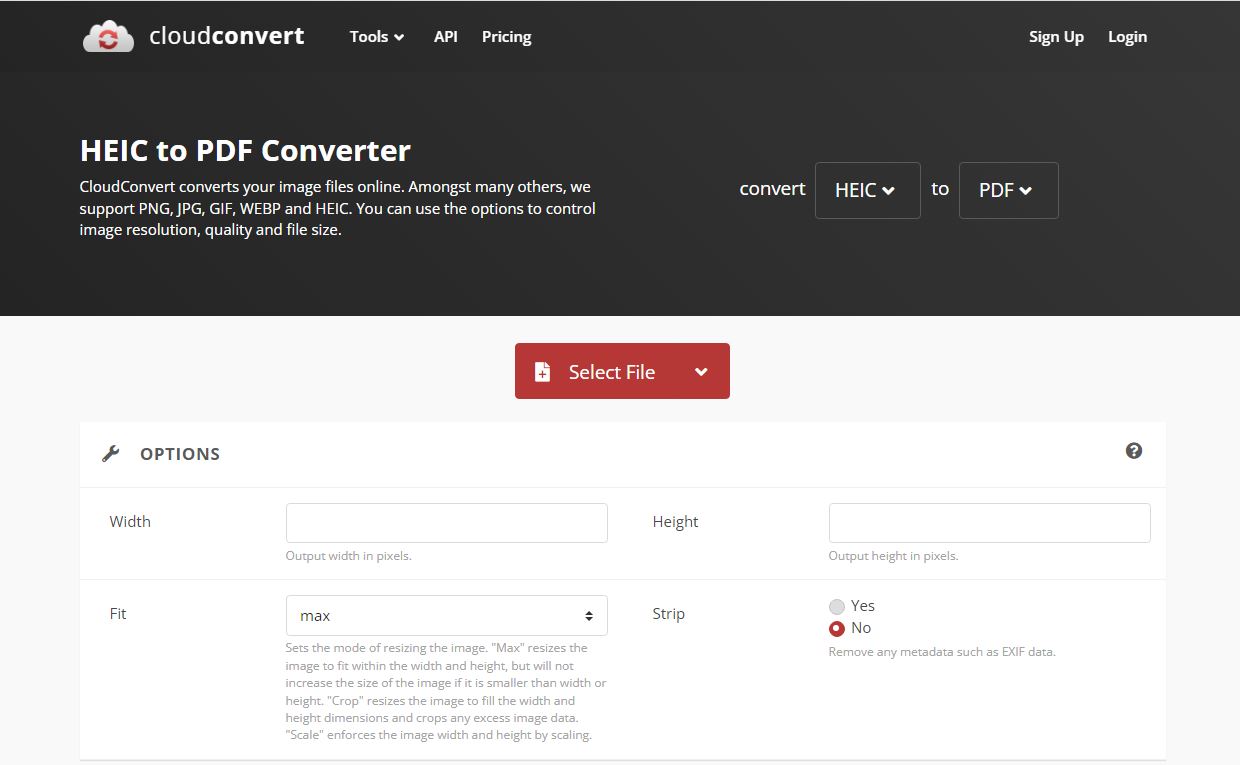Open the Pricing page
Image resolution: width=1240 pixels, height=765 pixels.
tap(506, 37)
